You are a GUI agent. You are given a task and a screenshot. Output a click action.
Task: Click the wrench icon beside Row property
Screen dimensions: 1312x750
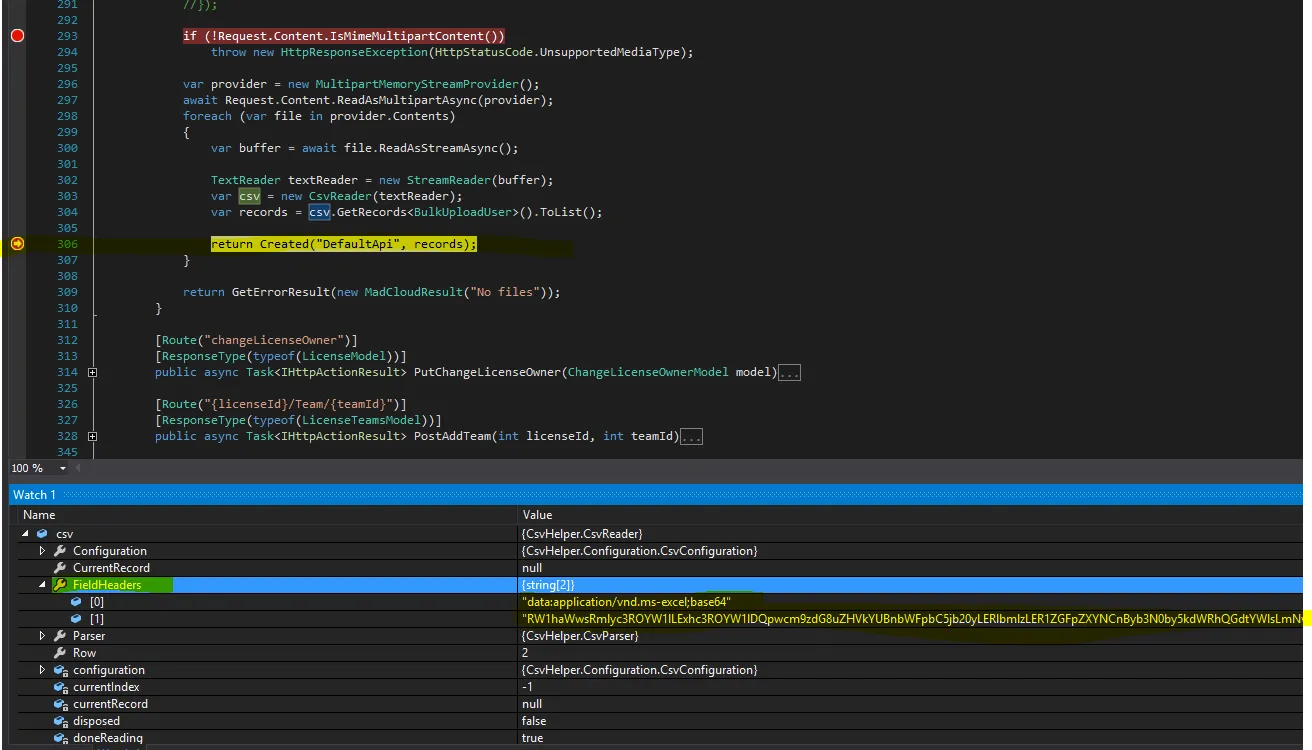click(x=60, y=653)
